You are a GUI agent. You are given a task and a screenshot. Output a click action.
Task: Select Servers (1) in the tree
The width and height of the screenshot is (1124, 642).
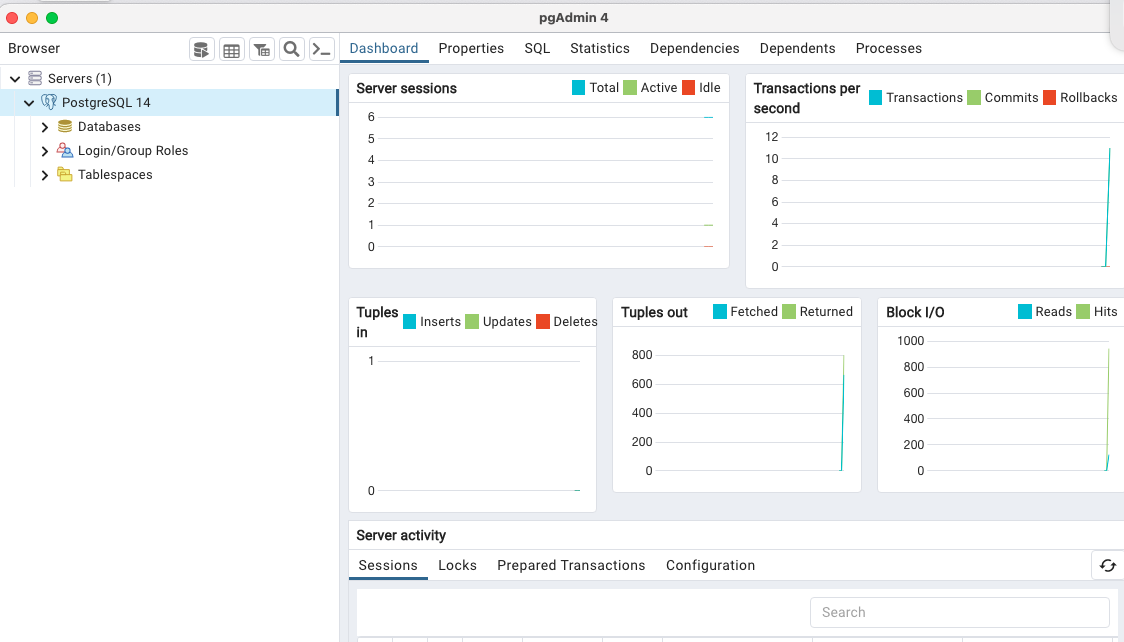pyautogui.click(x=80, y=79)
